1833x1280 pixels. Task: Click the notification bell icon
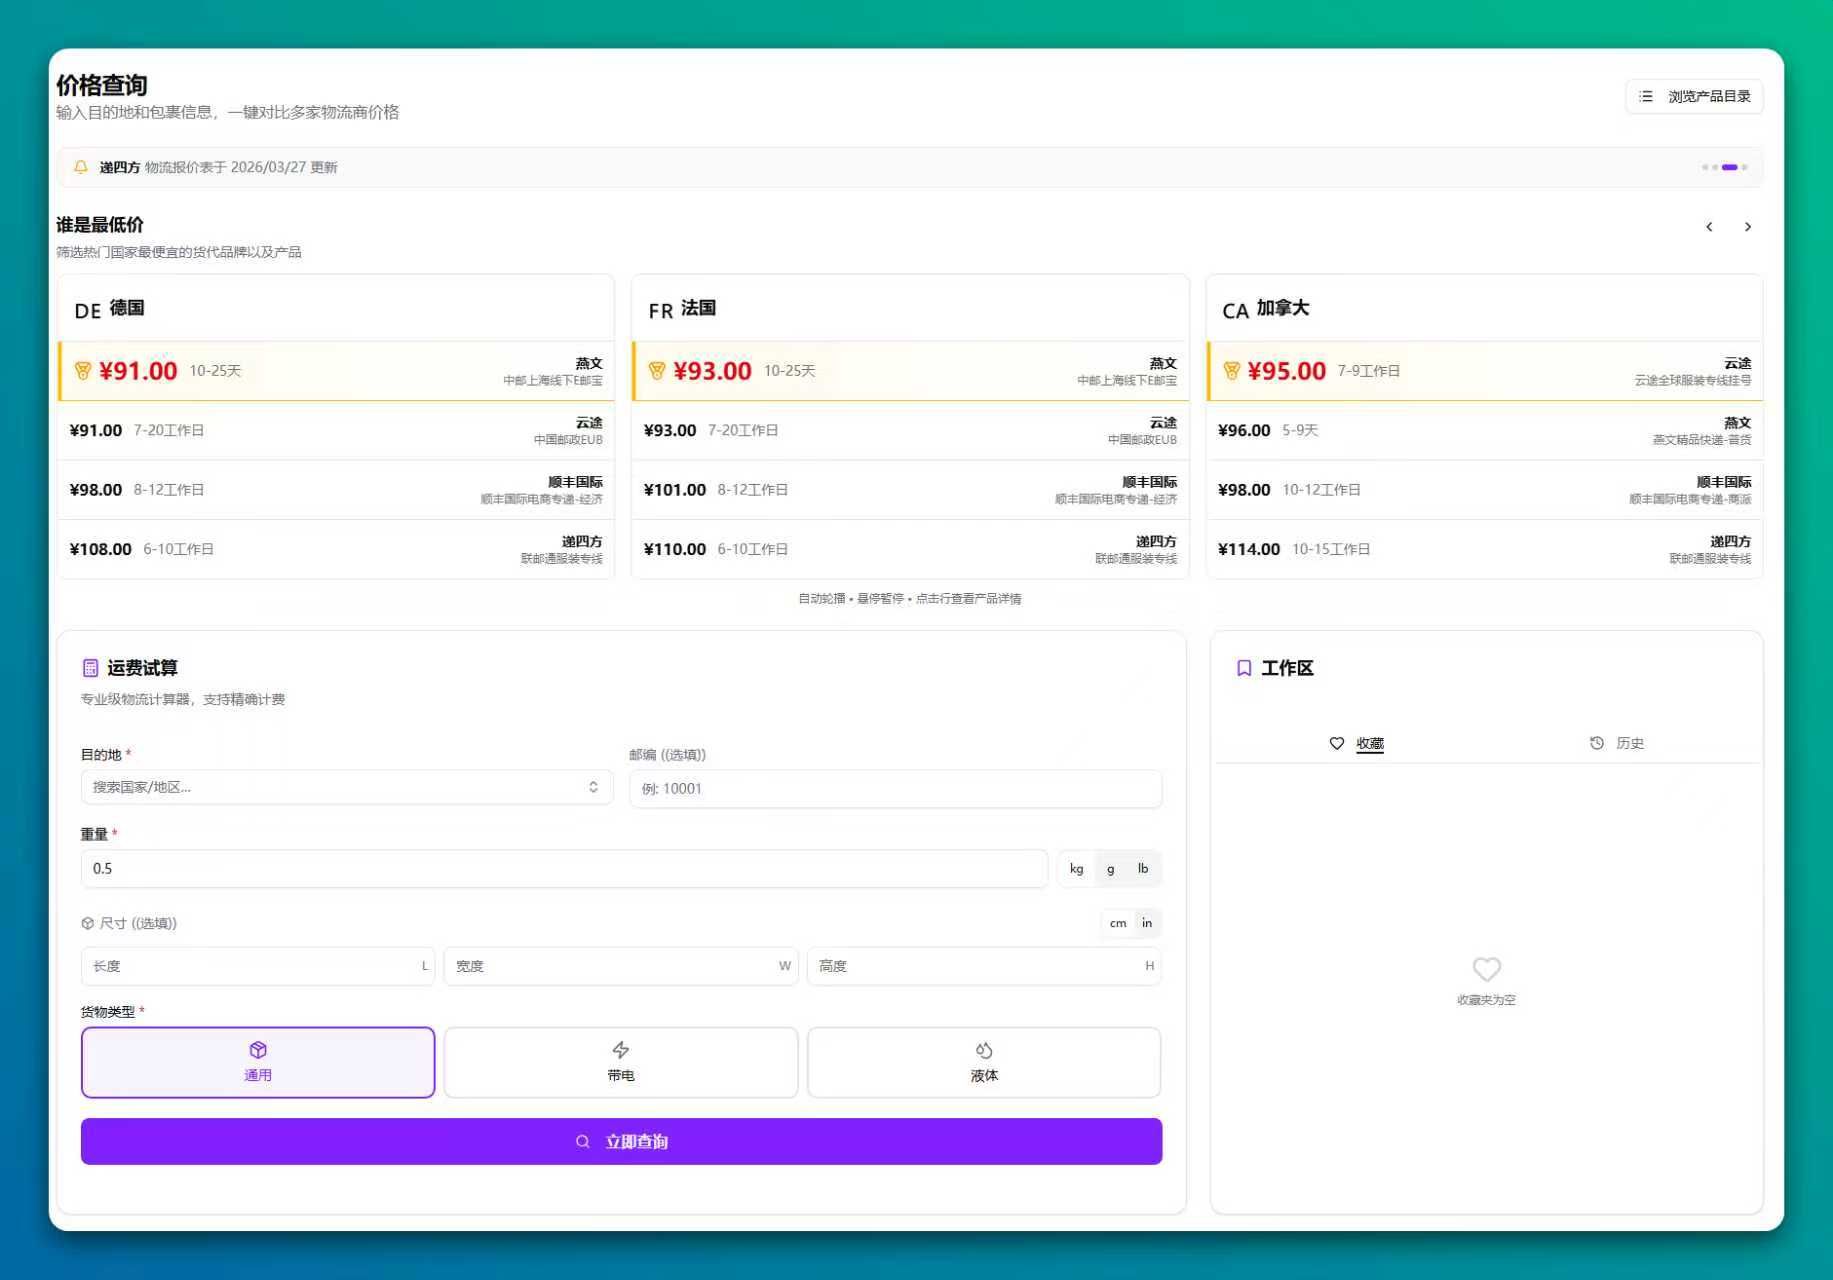(x=81, y=167)
